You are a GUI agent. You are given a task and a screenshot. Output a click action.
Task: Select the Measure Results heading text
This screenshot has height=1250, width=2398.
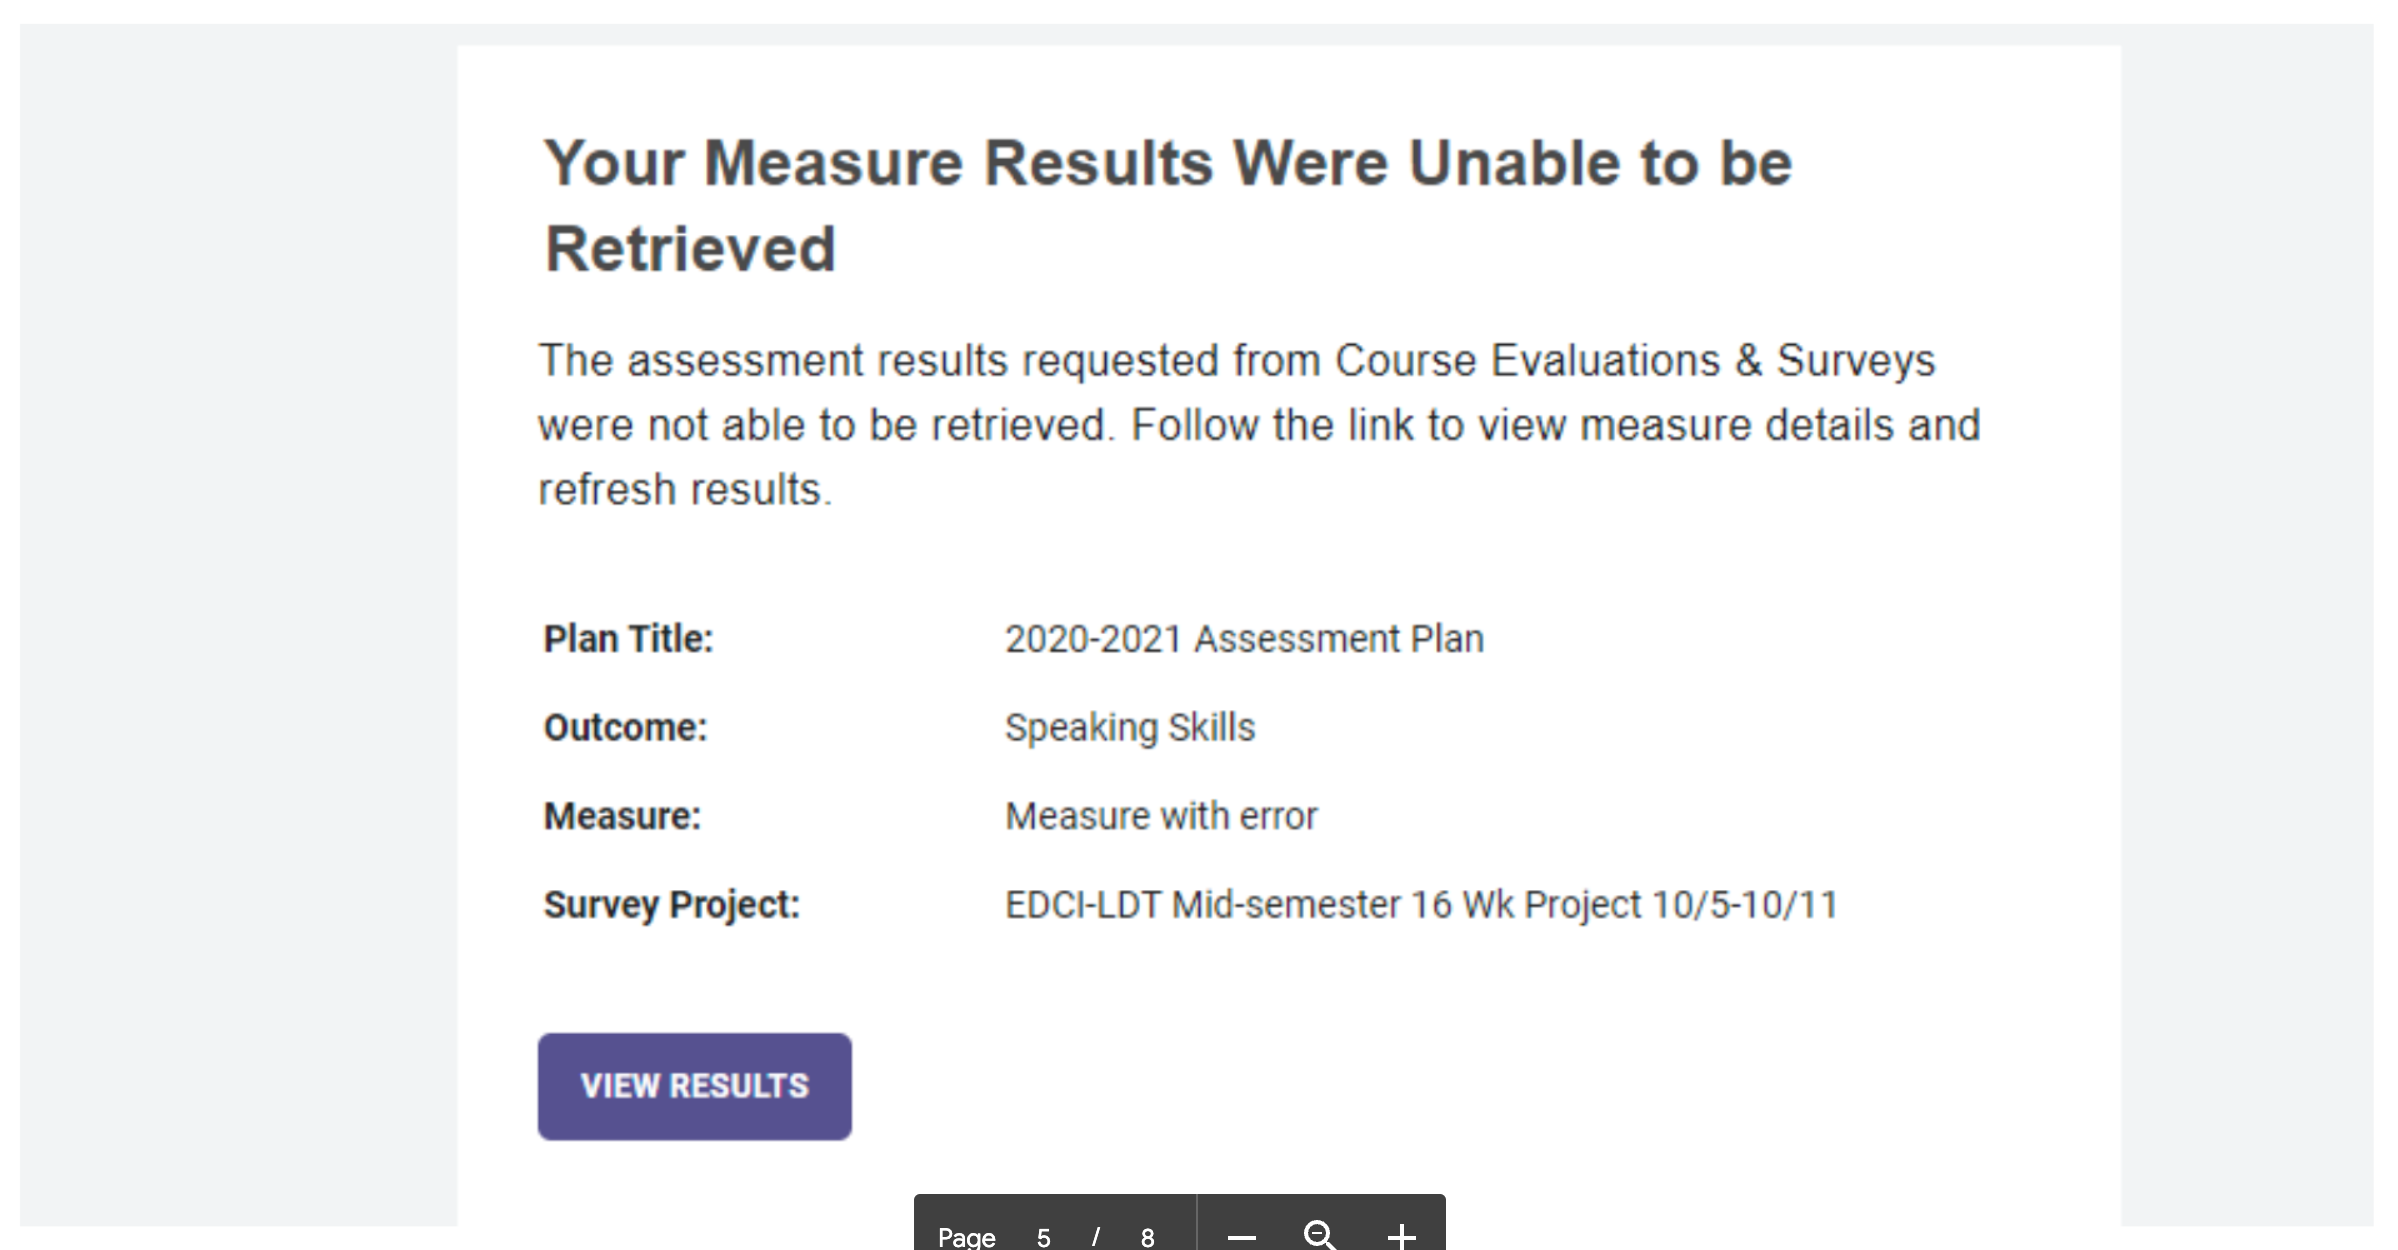point(1168,205)
